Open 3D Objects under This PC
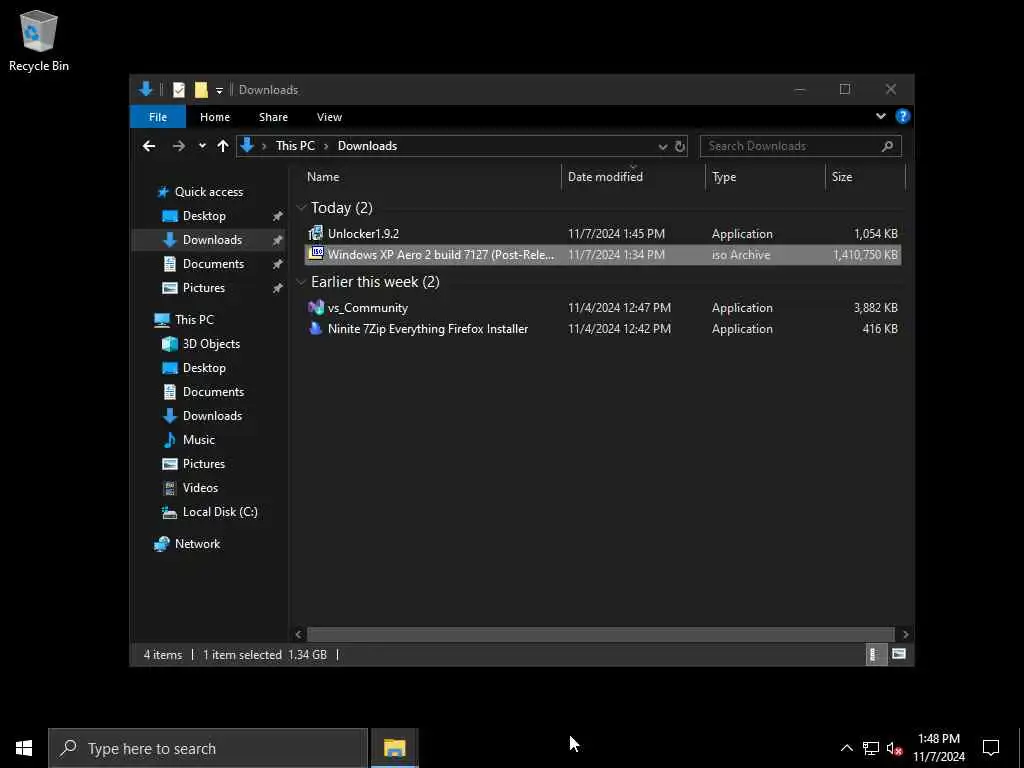The height and width of the screenshot is (768, 1024). point(211,344)
